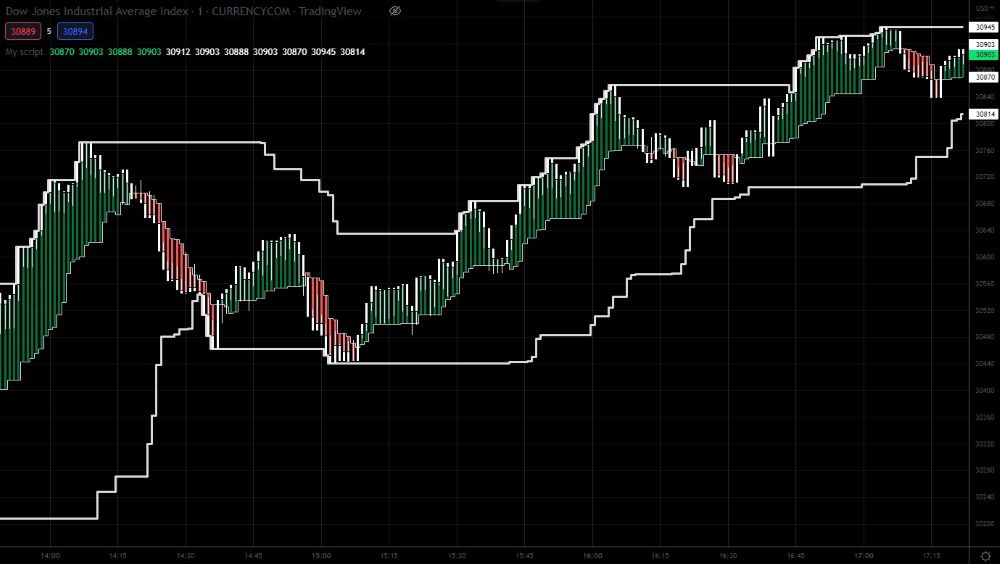Click the 17:15 time axis label
Image resolution: width=1000 pixels, height=564 pixels.
coord(931,556)
